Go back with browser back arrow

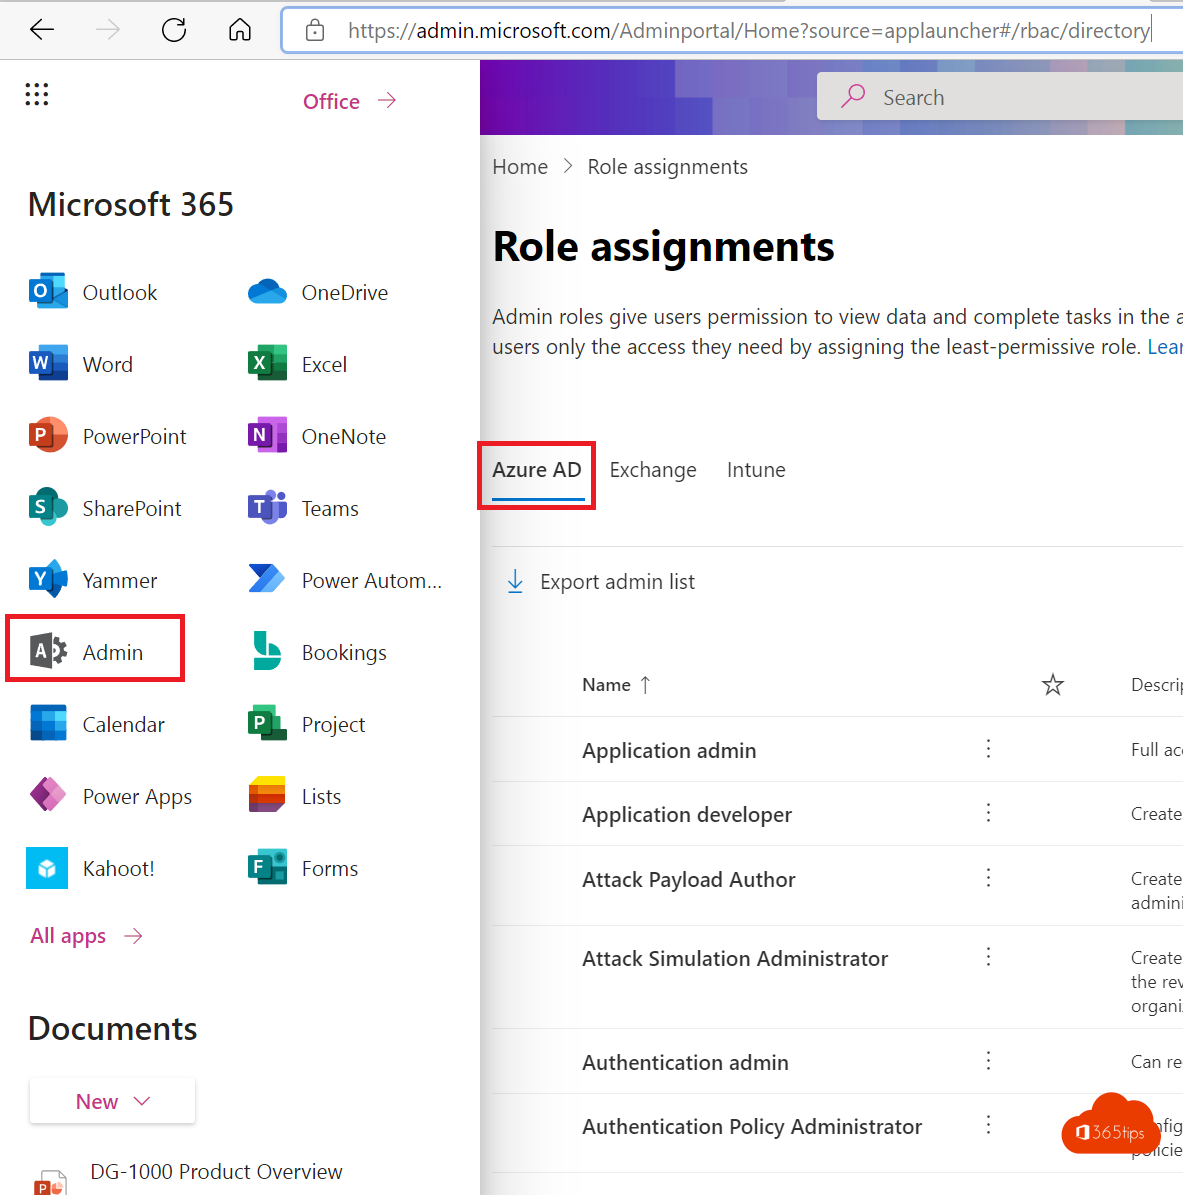42,30
